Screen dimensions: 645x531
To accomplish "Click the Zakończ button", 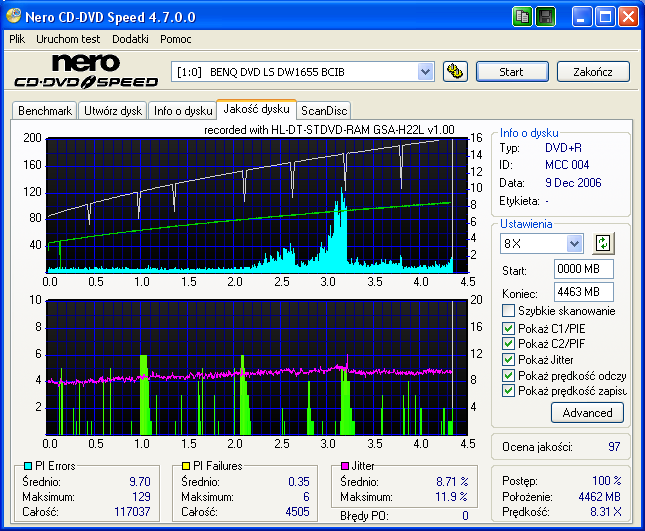I will [593, 72].
